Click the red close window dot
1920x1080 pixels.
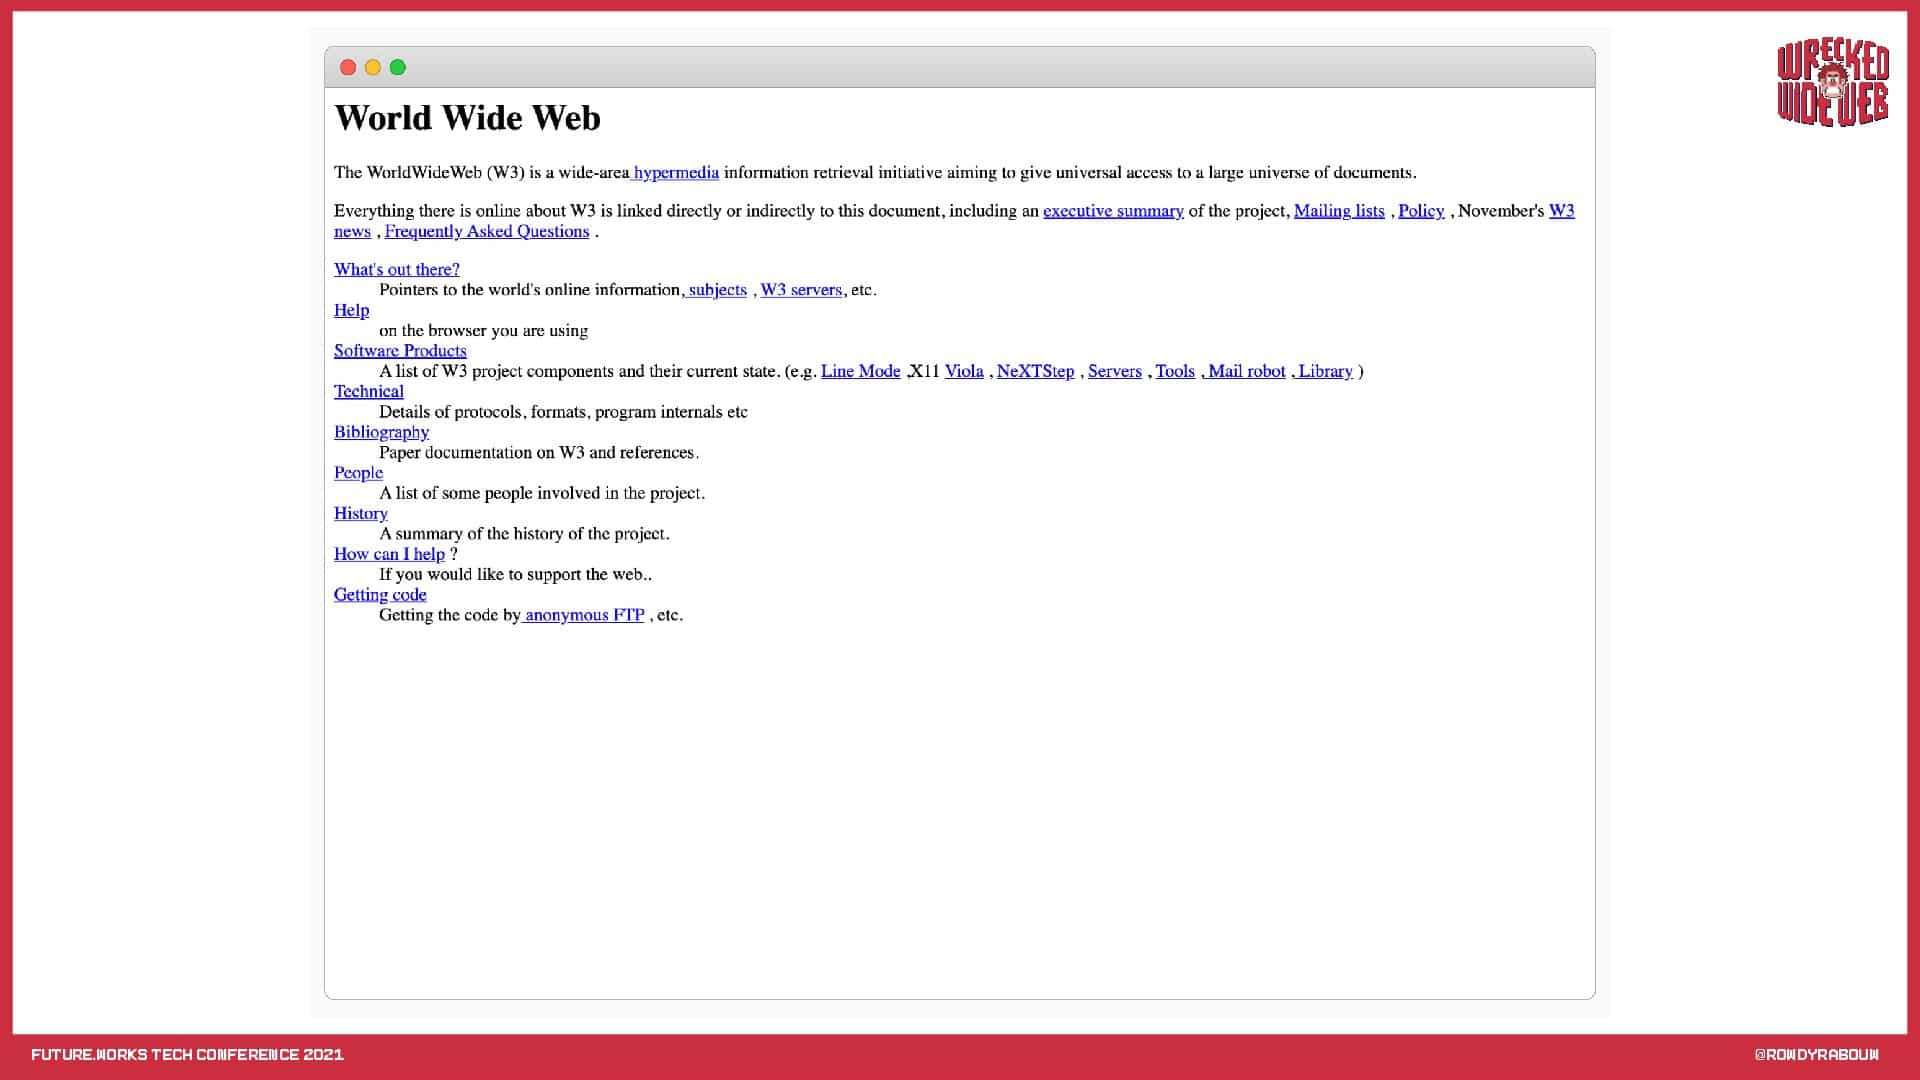(x=348, y=67)
